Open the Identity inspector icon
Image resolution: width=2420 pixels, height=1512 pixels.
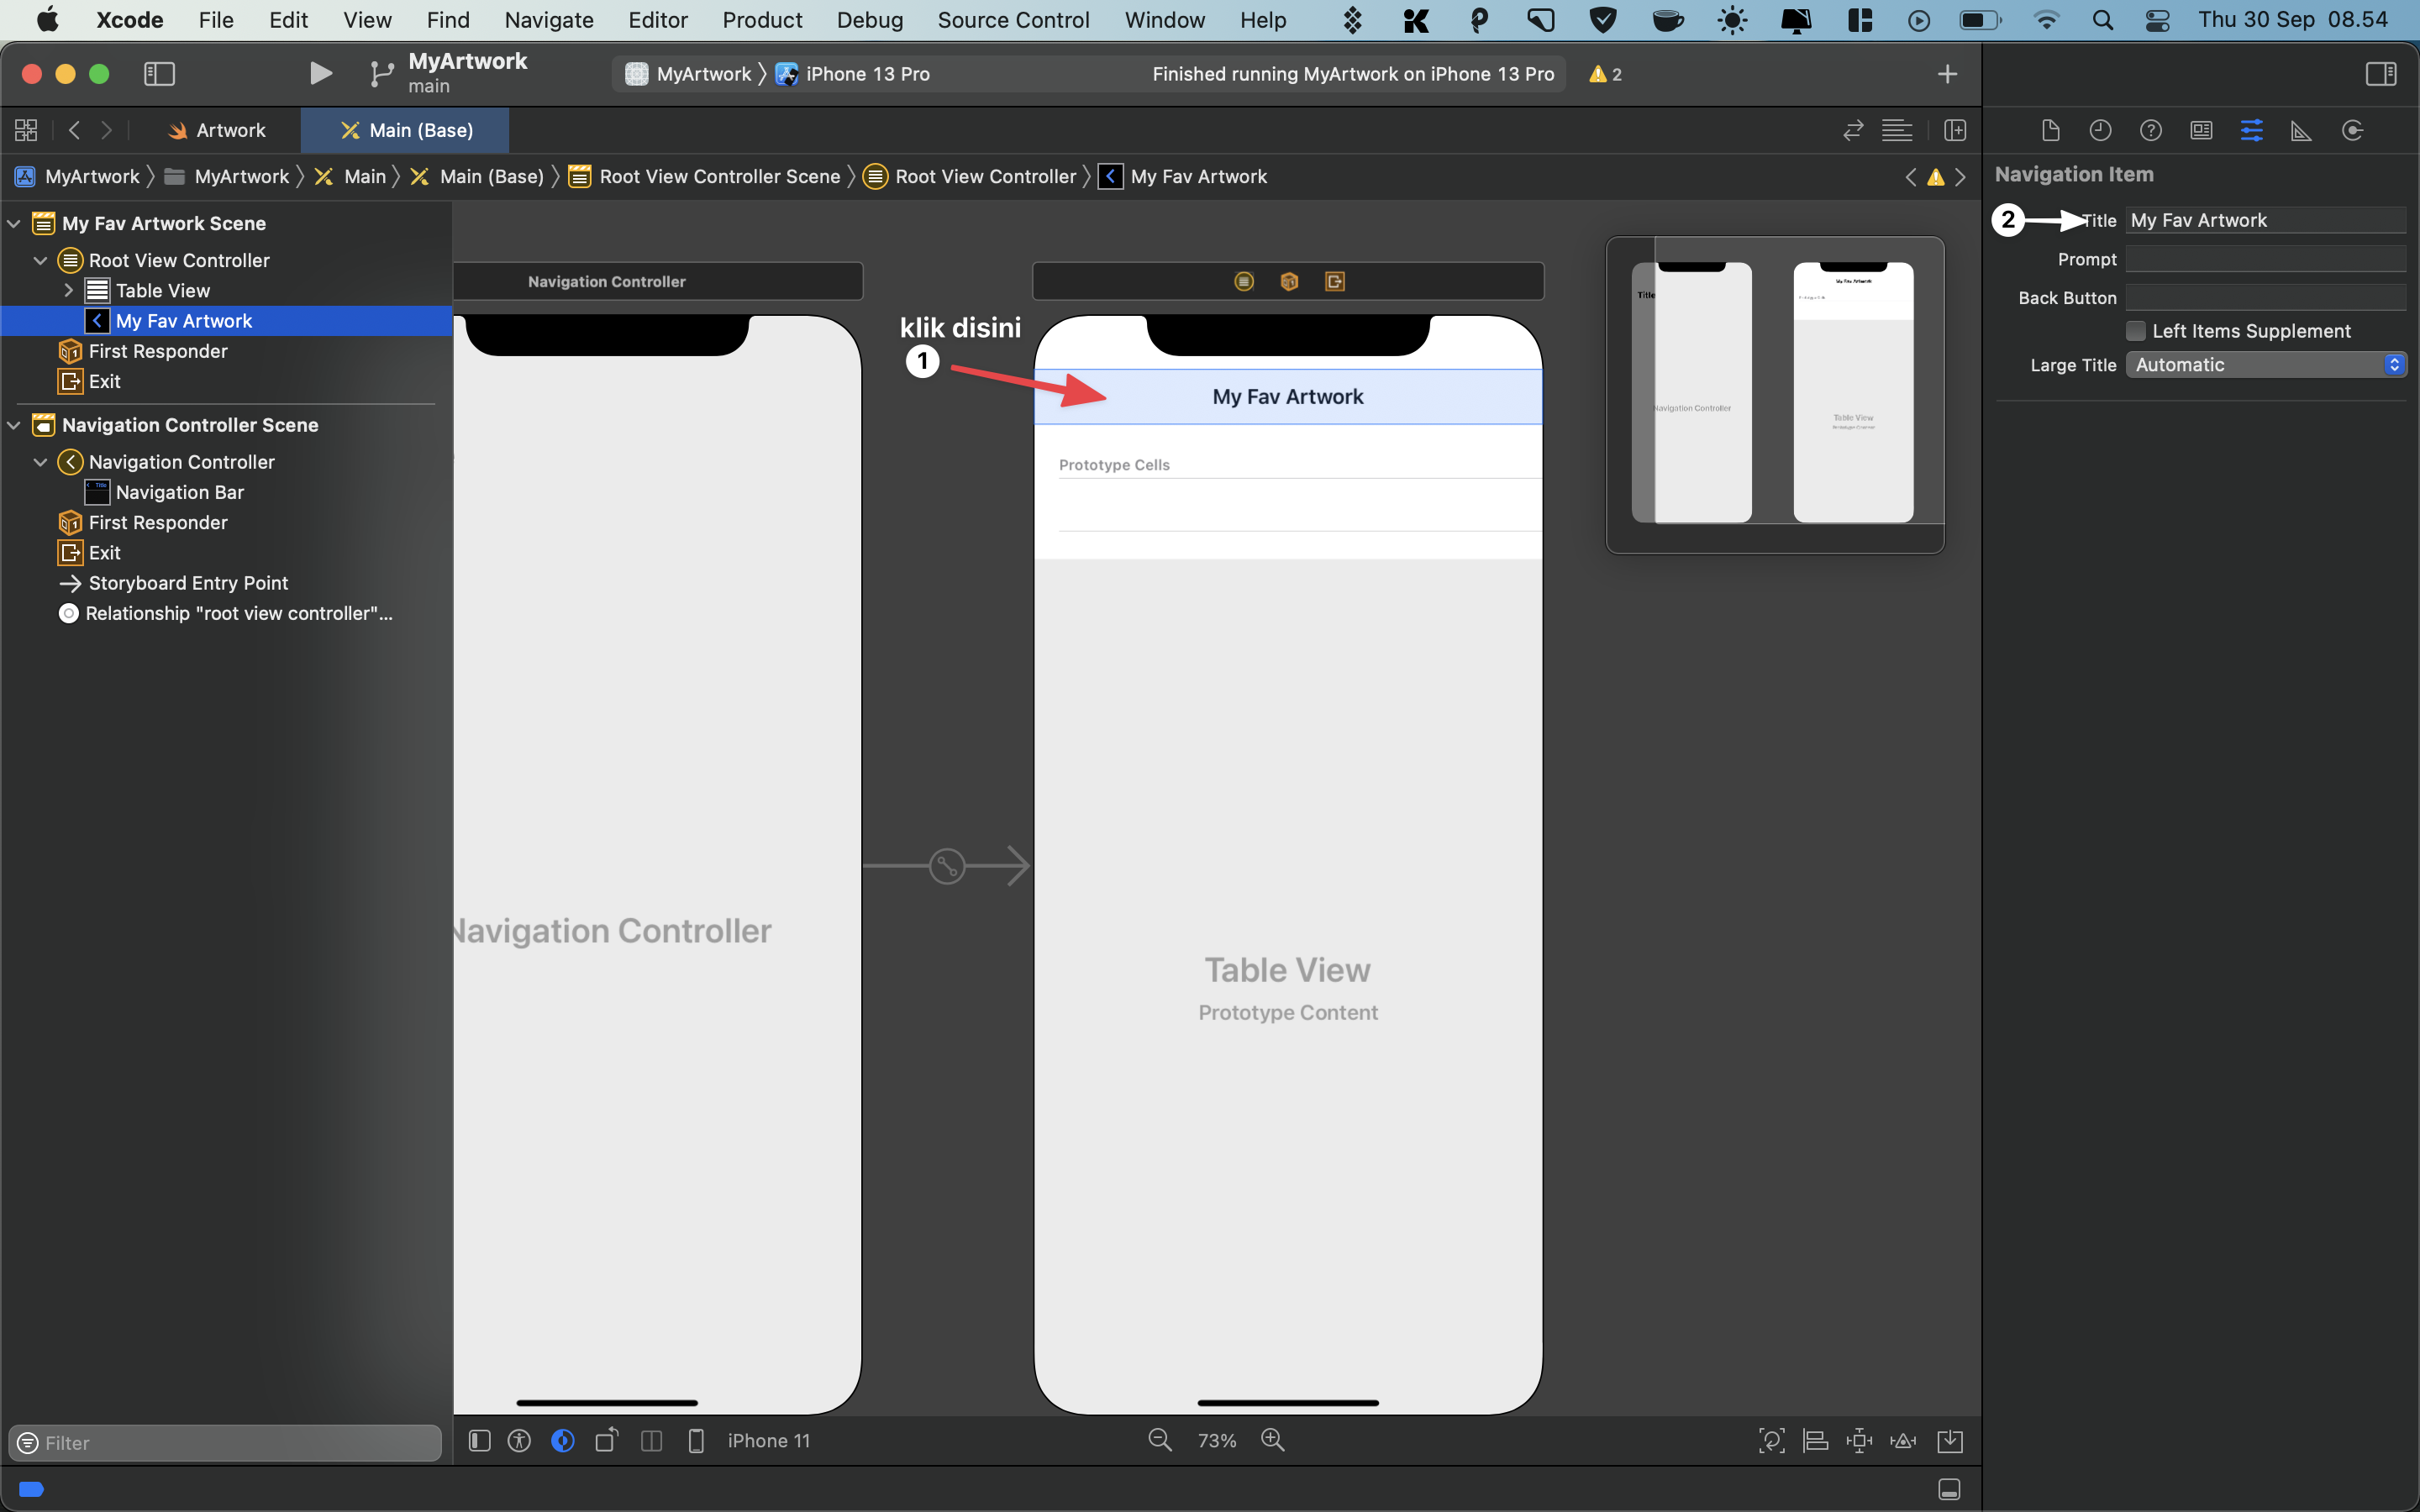[x=2201, y=130]
